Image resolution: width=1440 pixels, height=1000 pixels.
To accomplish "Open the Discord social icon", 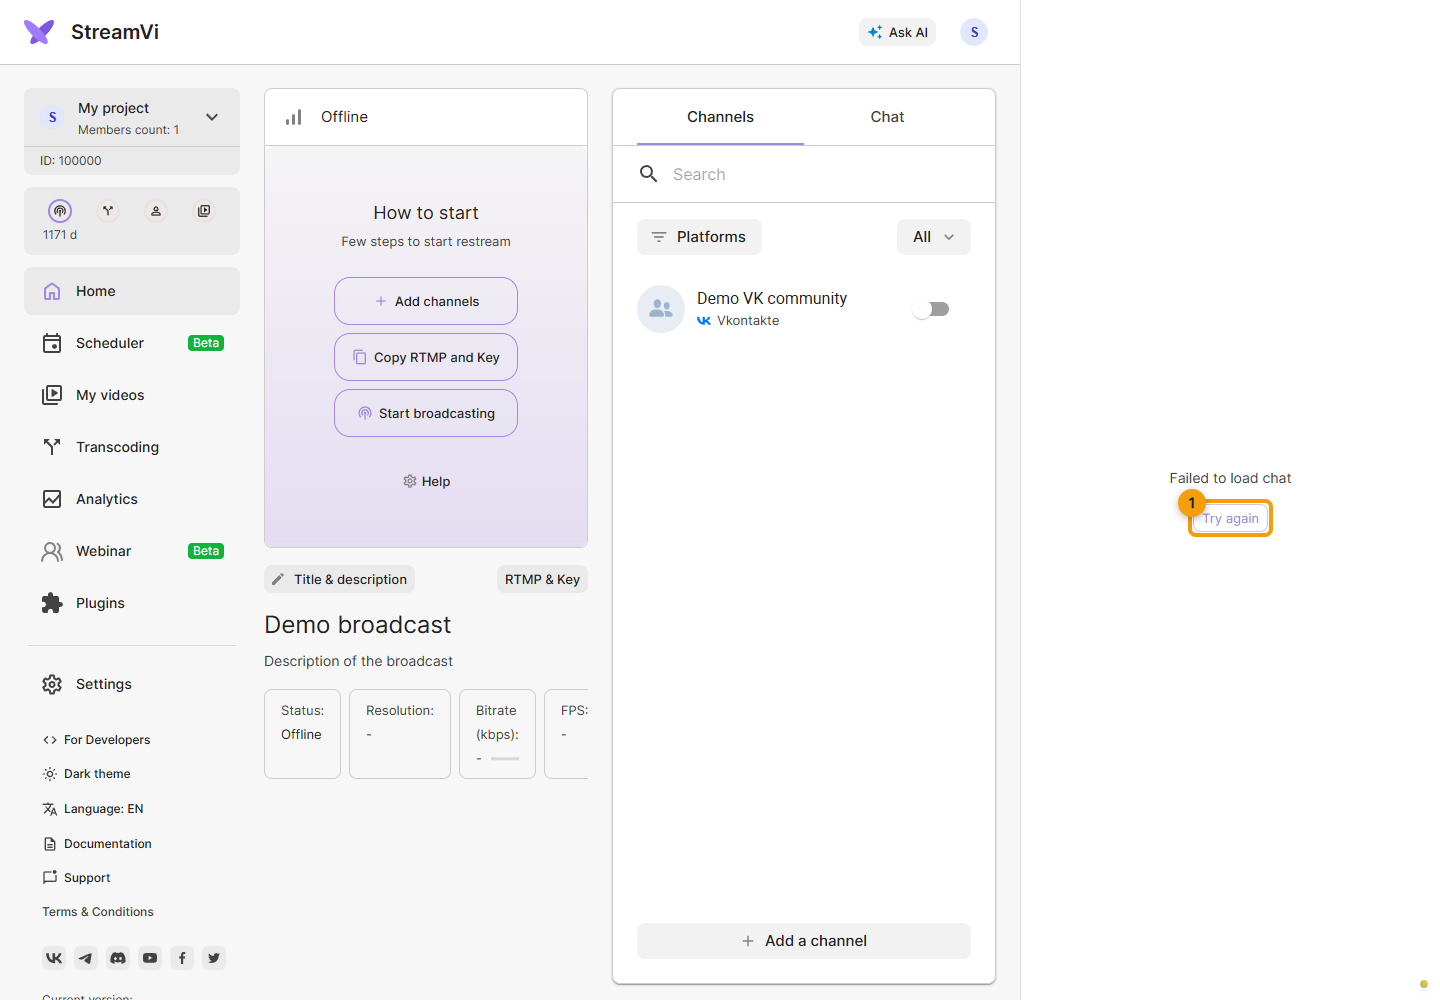I will 118,958.
